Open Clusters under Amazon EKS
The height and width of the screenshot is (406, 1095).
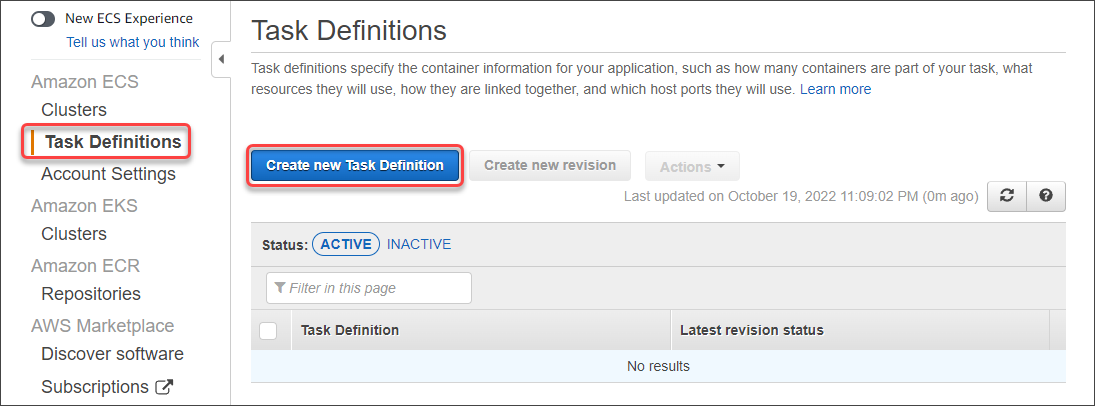click(x=74, y=233)
